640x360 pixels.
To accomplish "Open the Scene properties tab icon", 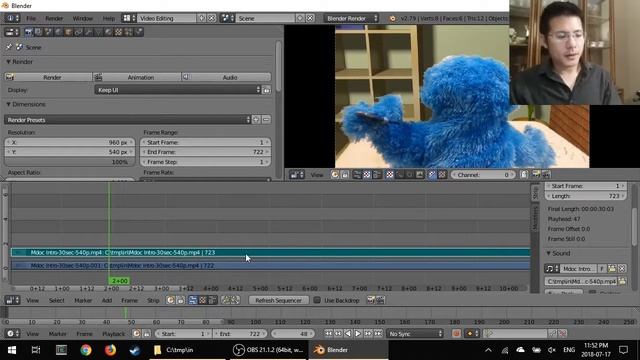I will pos(48,32).
